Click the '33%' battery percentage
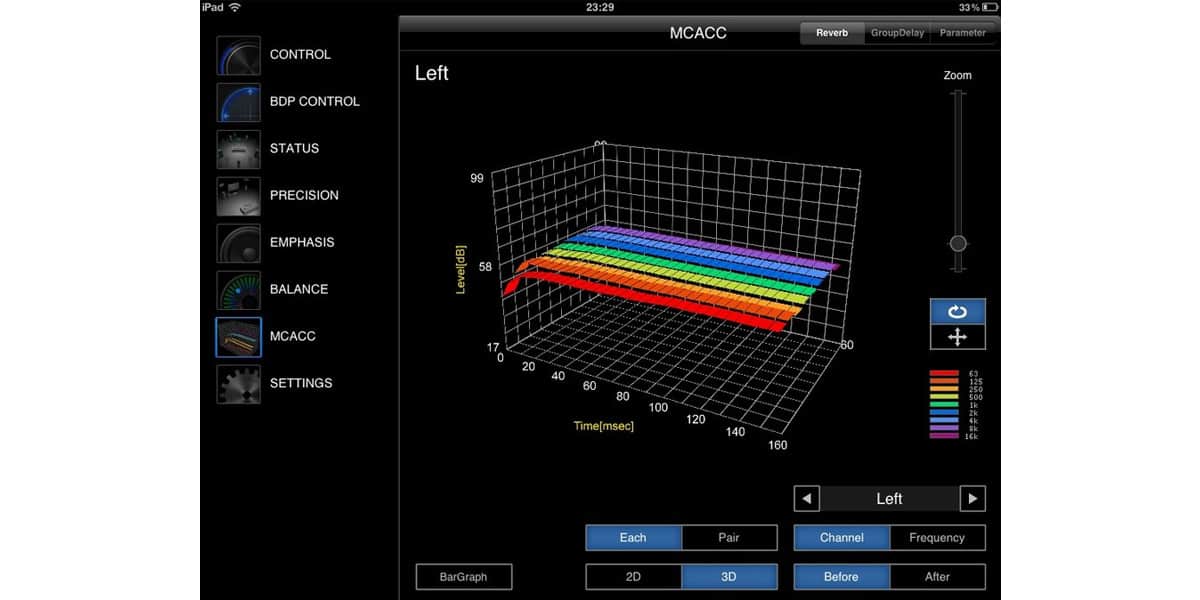Screen dimensions: 1200x600 coord(968,7)
